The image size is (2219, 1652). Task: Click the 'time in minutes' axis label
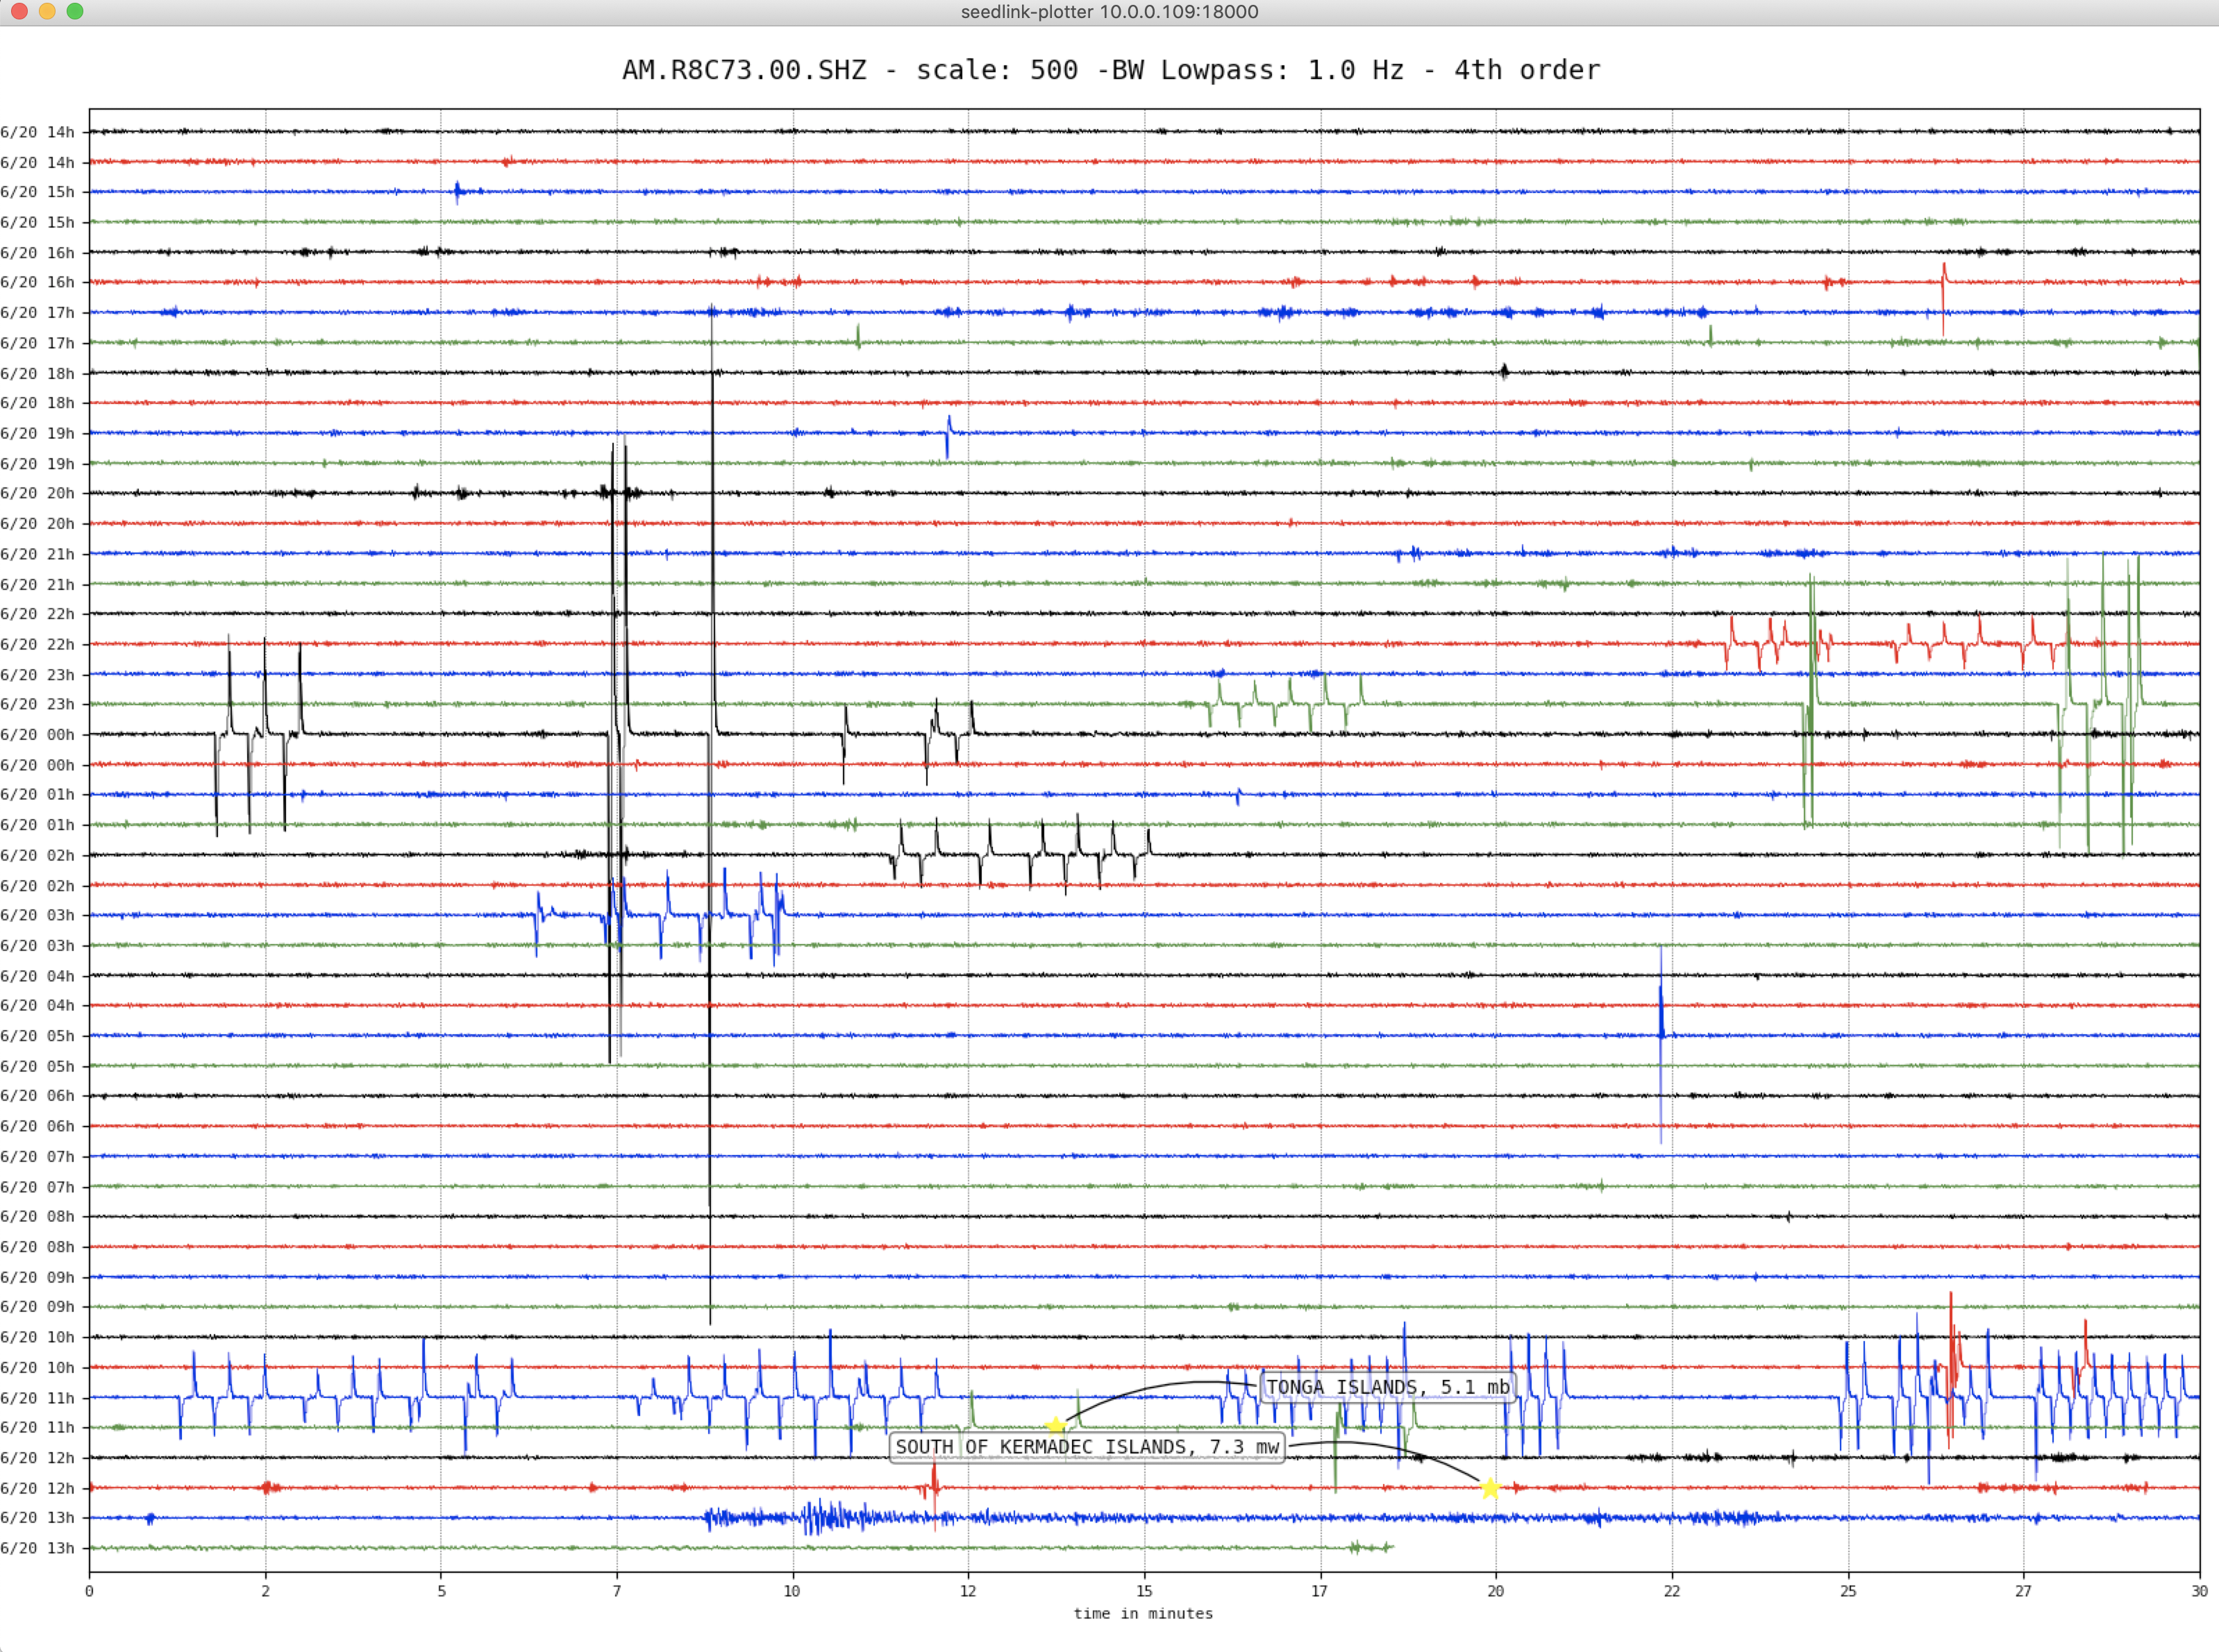point(1143,1613)
